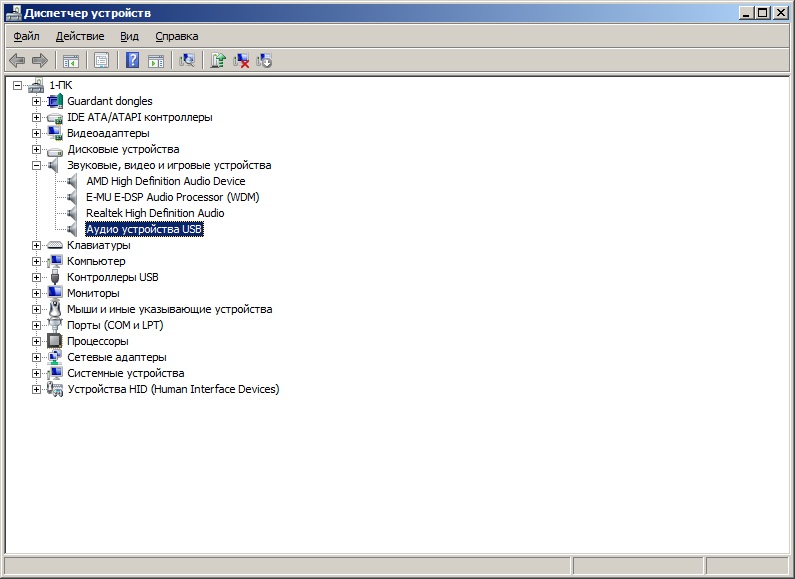795x579 pixels.
Task: Open the Файл menu
Action: pyautogui.click(x=26, y=36)
